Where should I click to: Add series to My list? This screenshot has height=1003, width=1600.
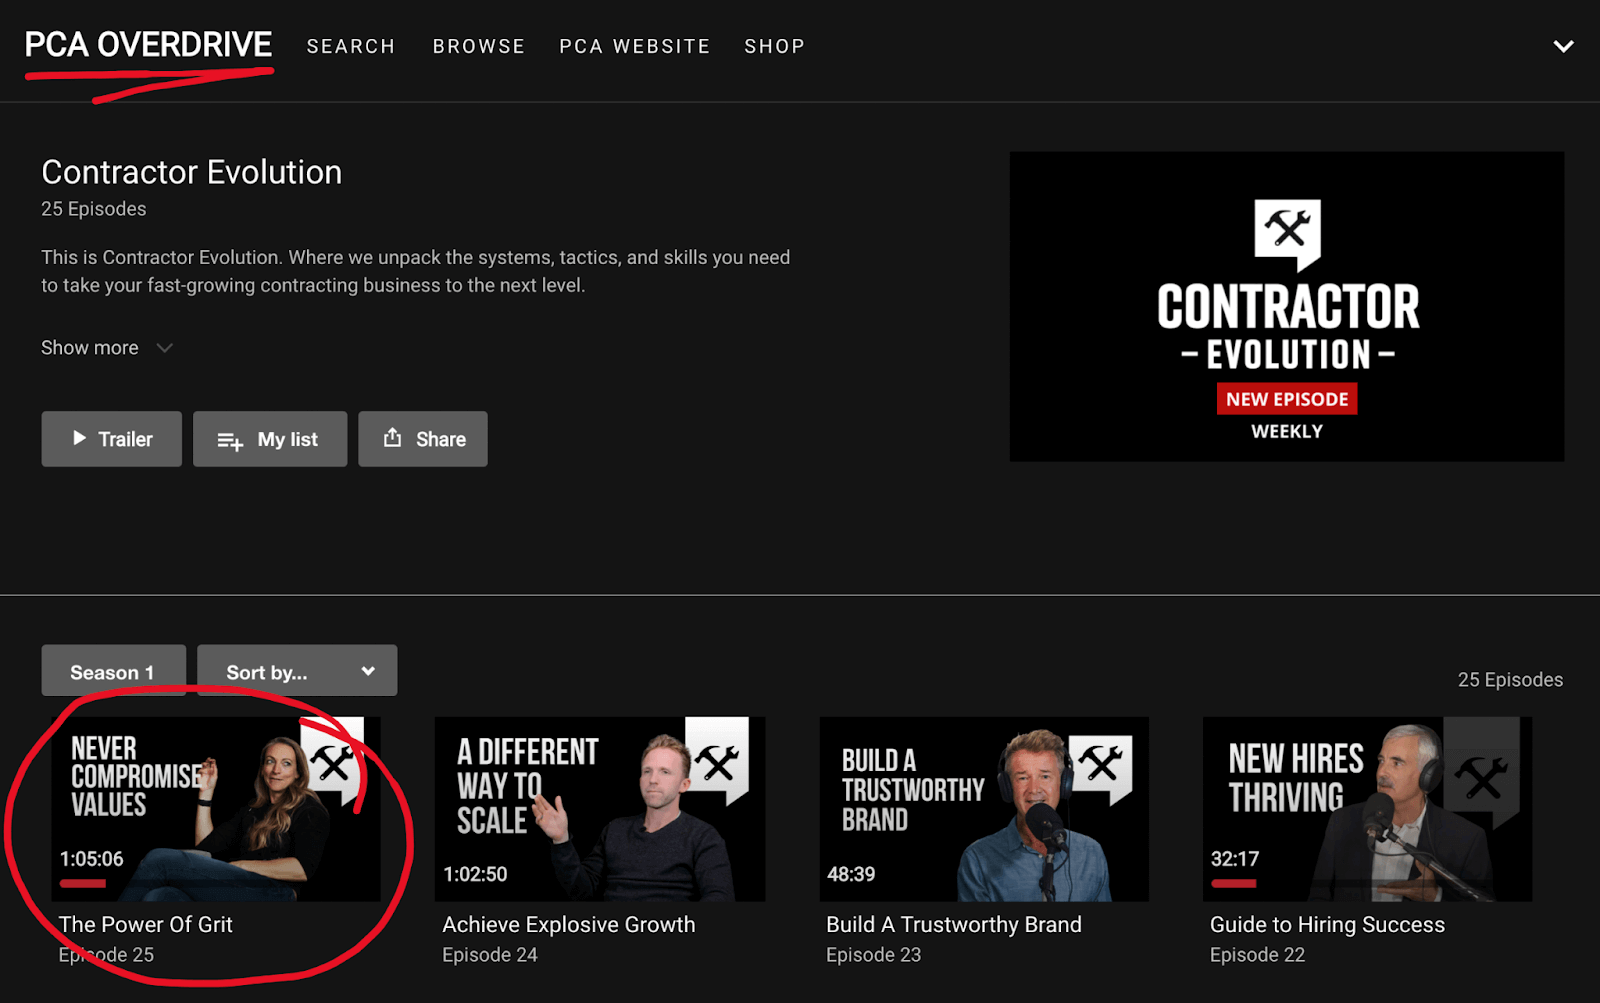pos(270,439)
